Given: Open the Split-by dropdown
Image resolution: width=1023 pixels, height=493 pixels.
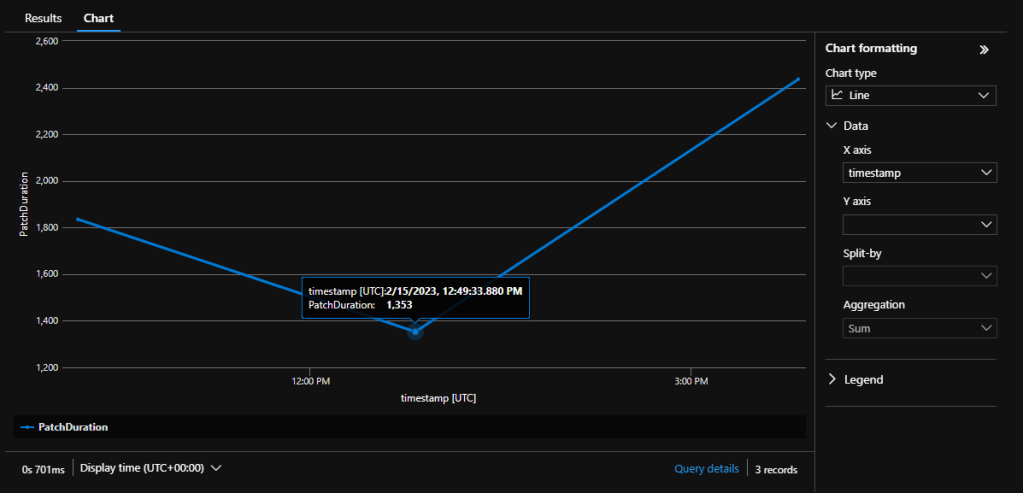Looking at the screenshot, I should click(919, 276).
